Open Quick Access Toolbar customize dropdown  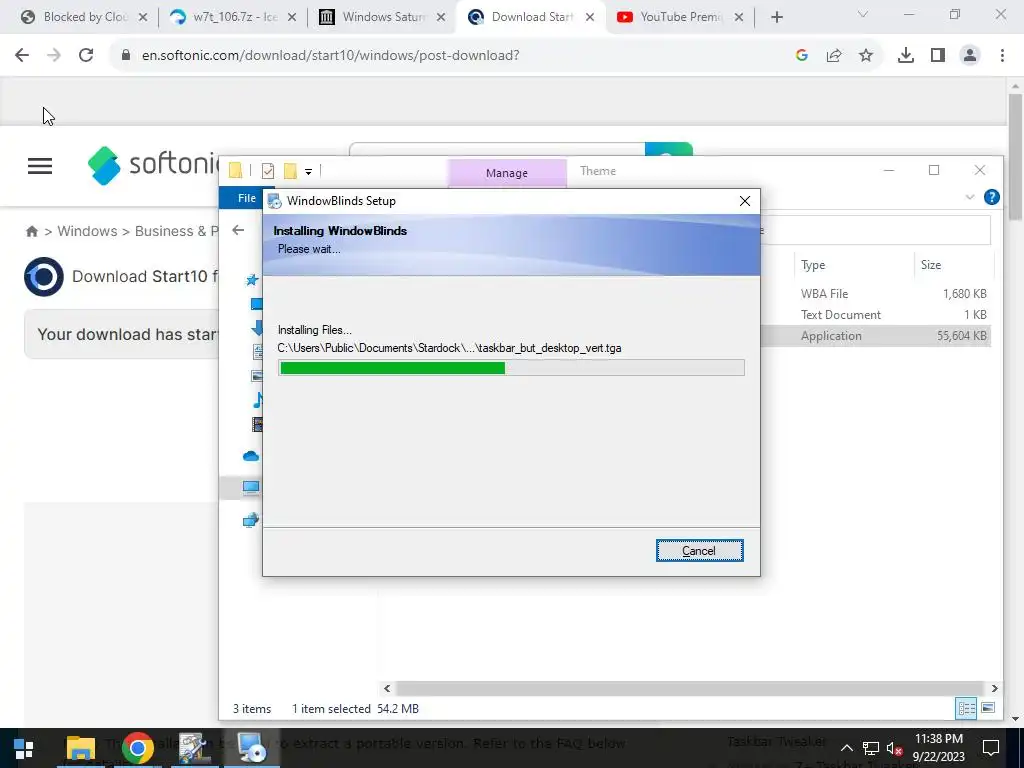[x=308, y=172]
